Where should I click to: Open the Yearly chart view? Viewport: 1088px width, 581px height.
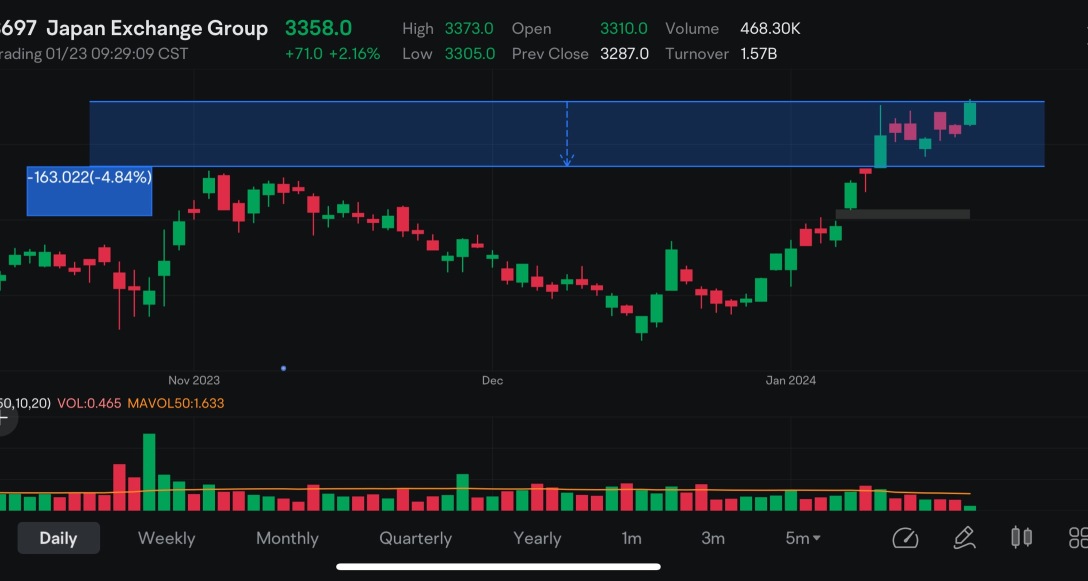pyautogui.click(x=537, y=538)
